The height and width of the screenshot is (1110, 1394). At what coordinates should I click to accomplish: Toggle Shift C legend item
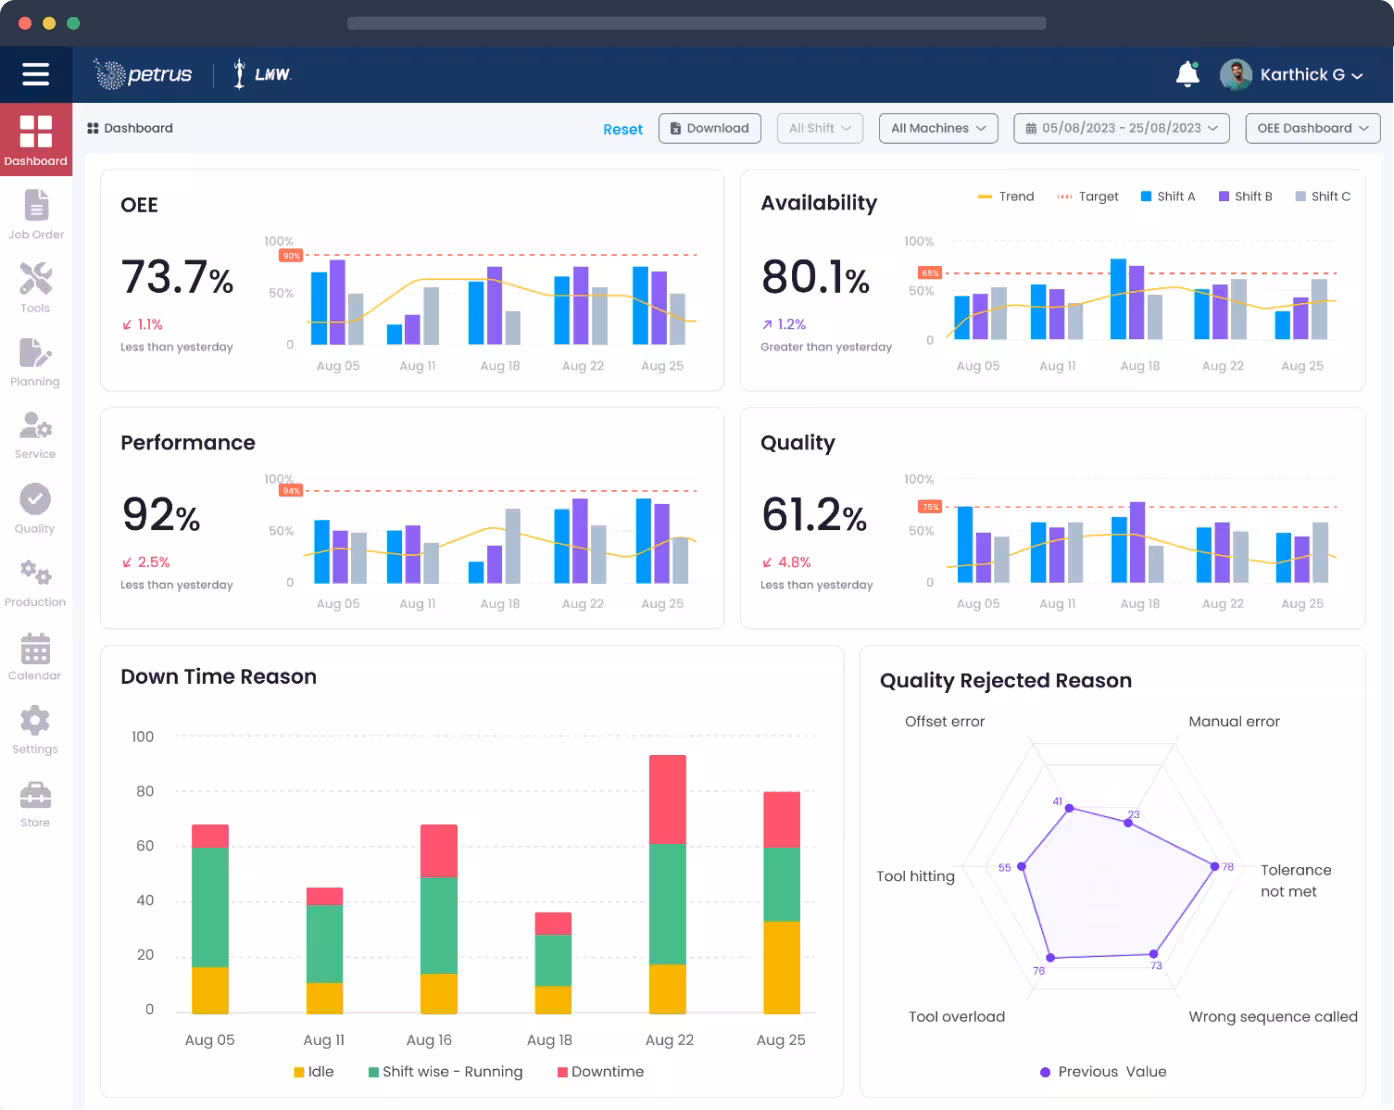pyautogui.click(x=1323, y=196)
